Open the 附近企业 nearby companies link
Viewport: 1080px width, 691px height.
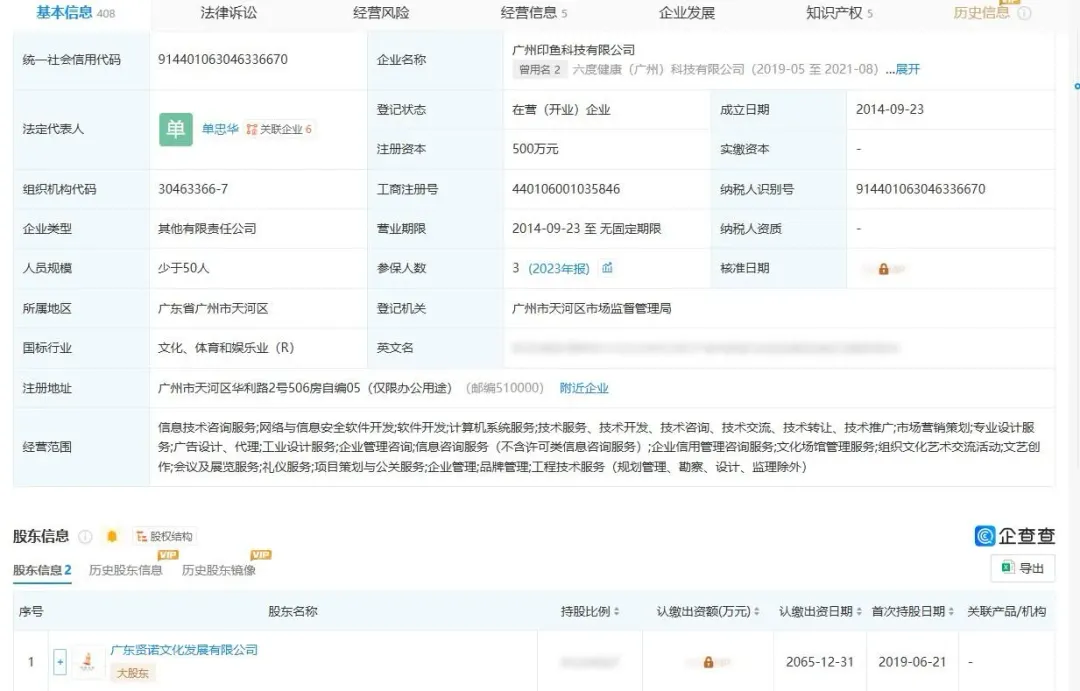click(584, 388)
